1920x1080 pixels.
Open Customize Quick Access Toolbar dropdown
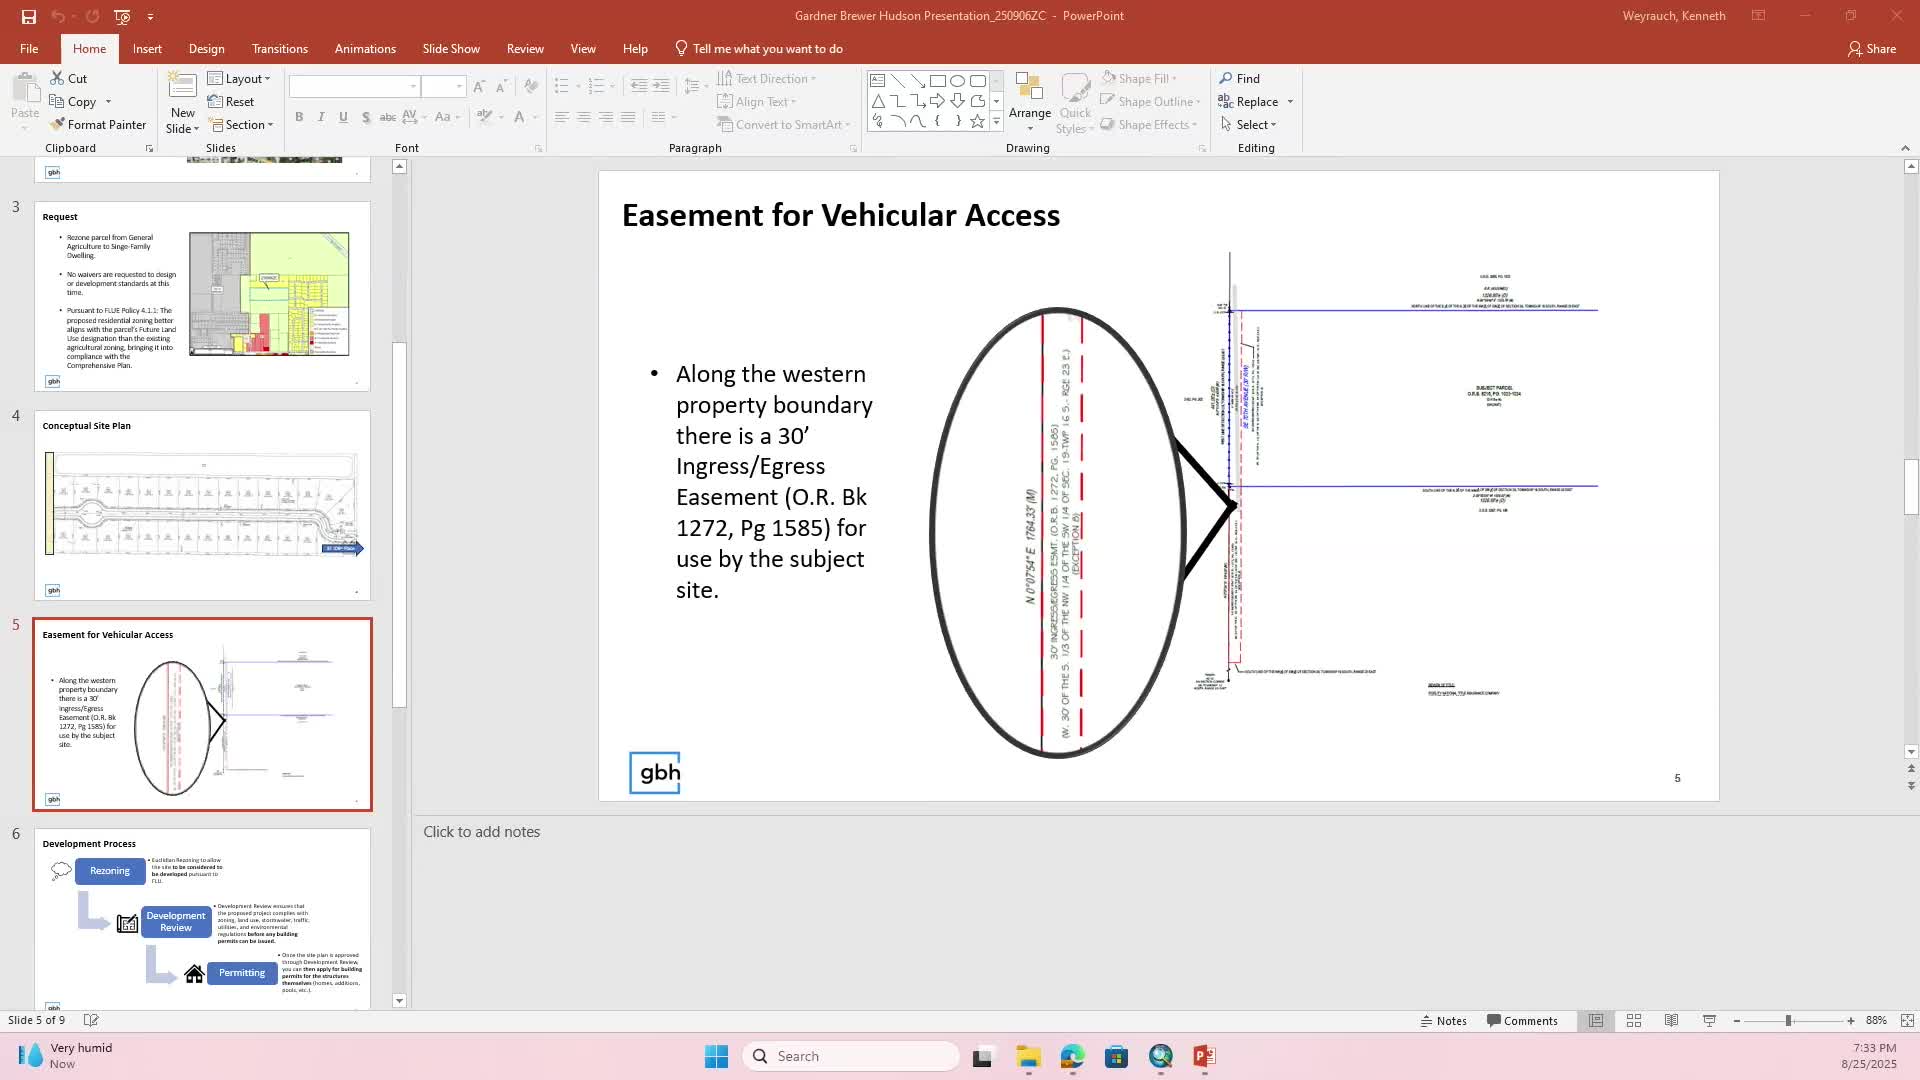coord(150,16)
